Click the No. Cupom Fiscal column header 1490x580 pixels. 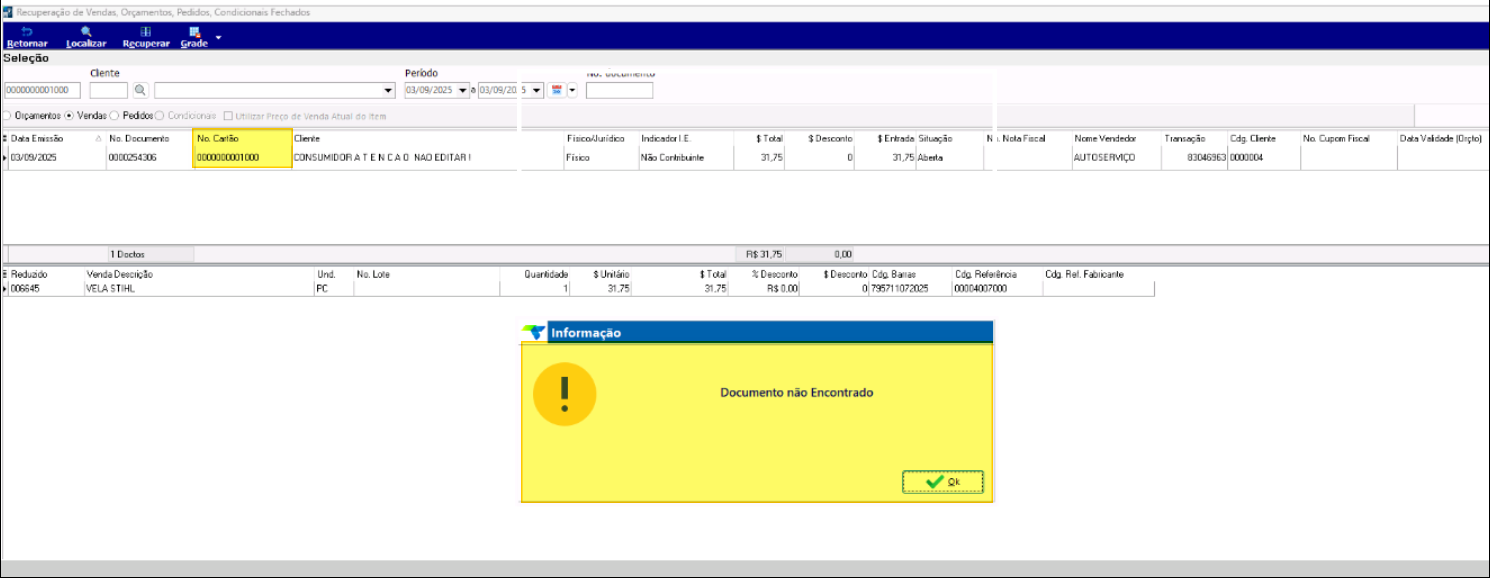pyautogui.click(x=1348, y=138)
